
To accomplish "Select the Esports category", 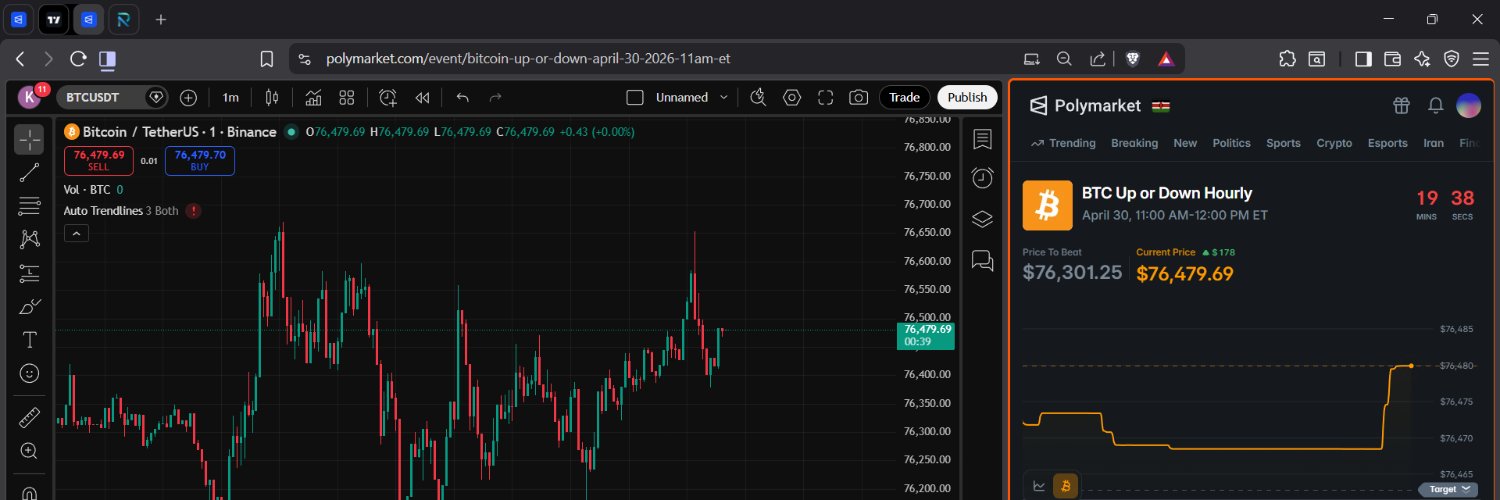I will [1388, 143].
